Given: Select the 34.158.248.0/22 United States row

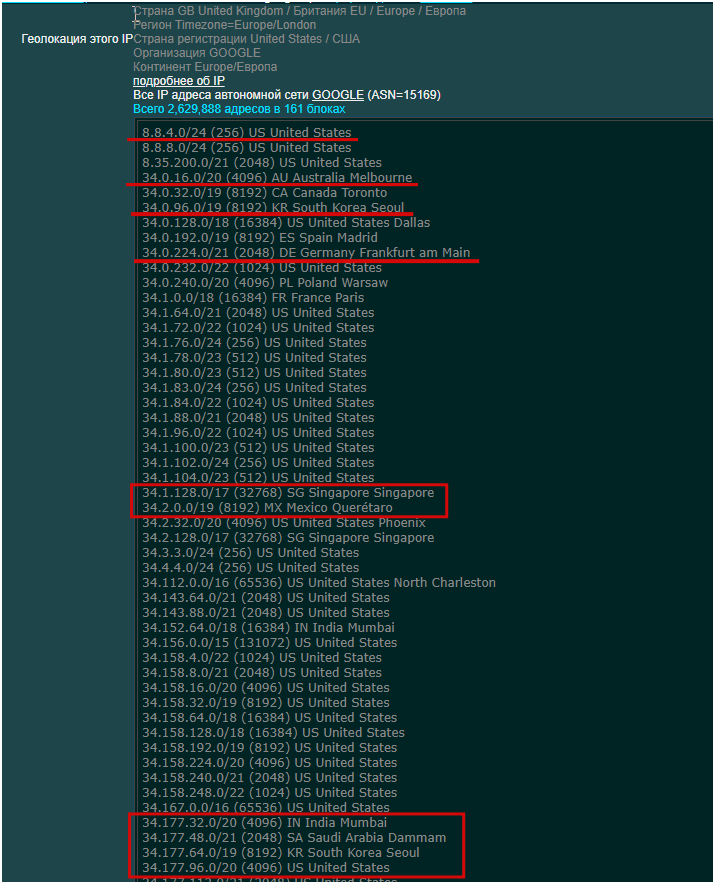Looking at the screenshot, I should (269, 793).
